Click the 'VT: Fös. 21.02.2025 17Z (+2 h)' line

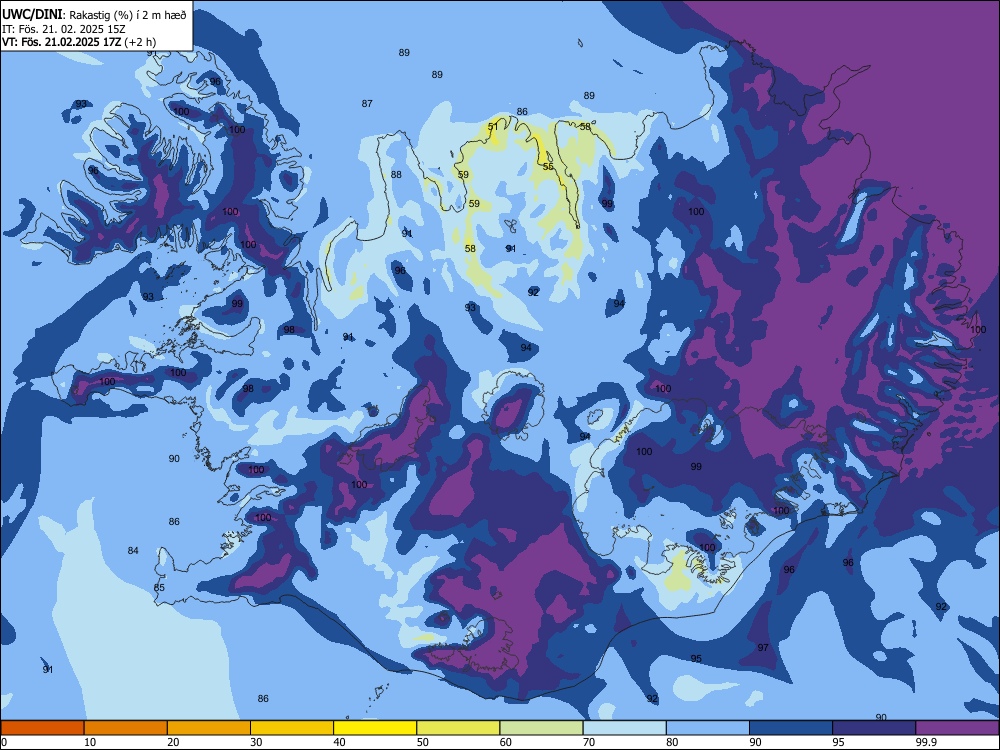pyautogui.click(x=78, y=42)
